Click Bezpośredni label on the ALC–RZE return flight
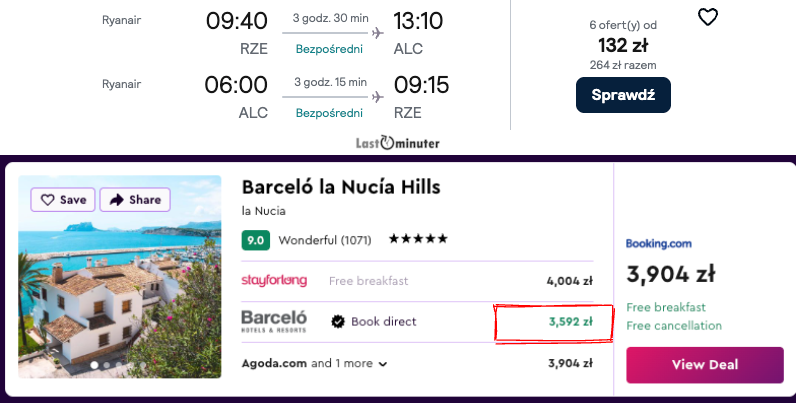The width and height of the screenshot is (796, 403). coord(326,112)
